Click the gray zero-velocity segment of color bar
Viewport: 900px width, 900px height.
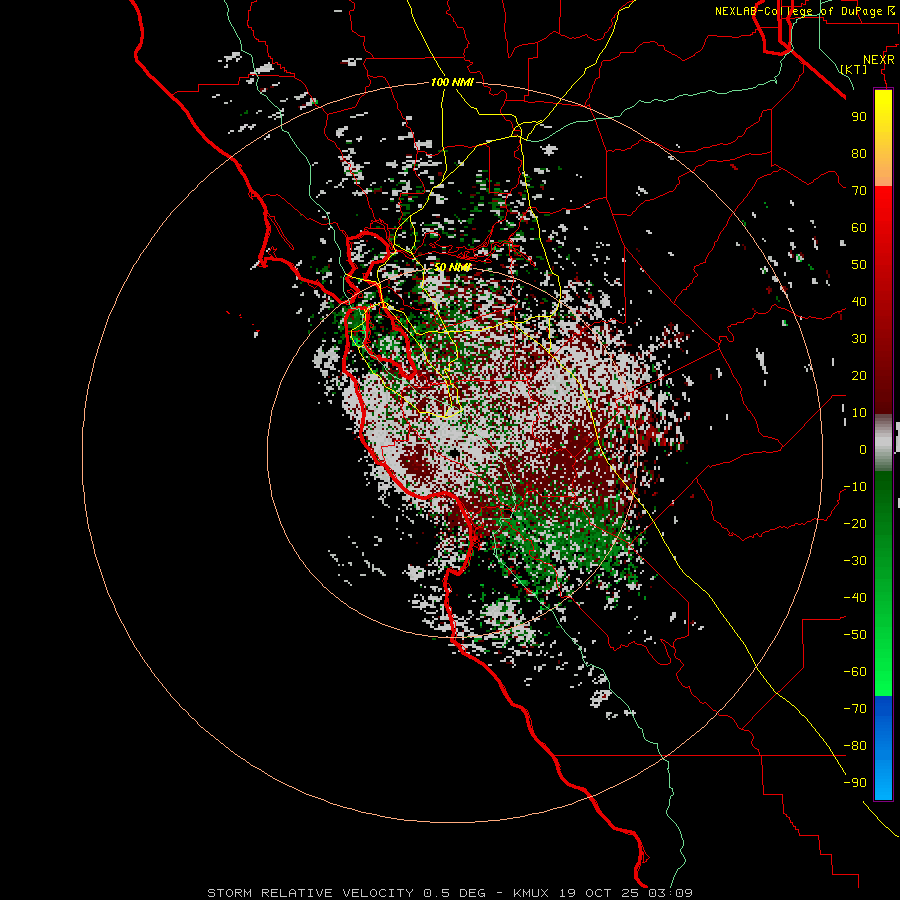click(x=883, y=443)
